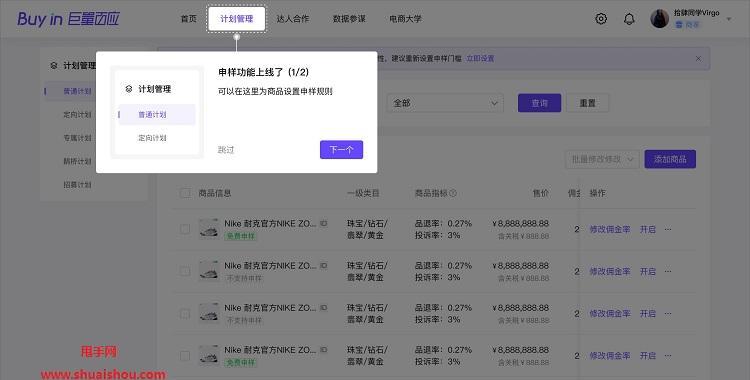Screen dimensions: 750x380
Task: Click the green 免费申样 tag in first row
Action: 241,236
